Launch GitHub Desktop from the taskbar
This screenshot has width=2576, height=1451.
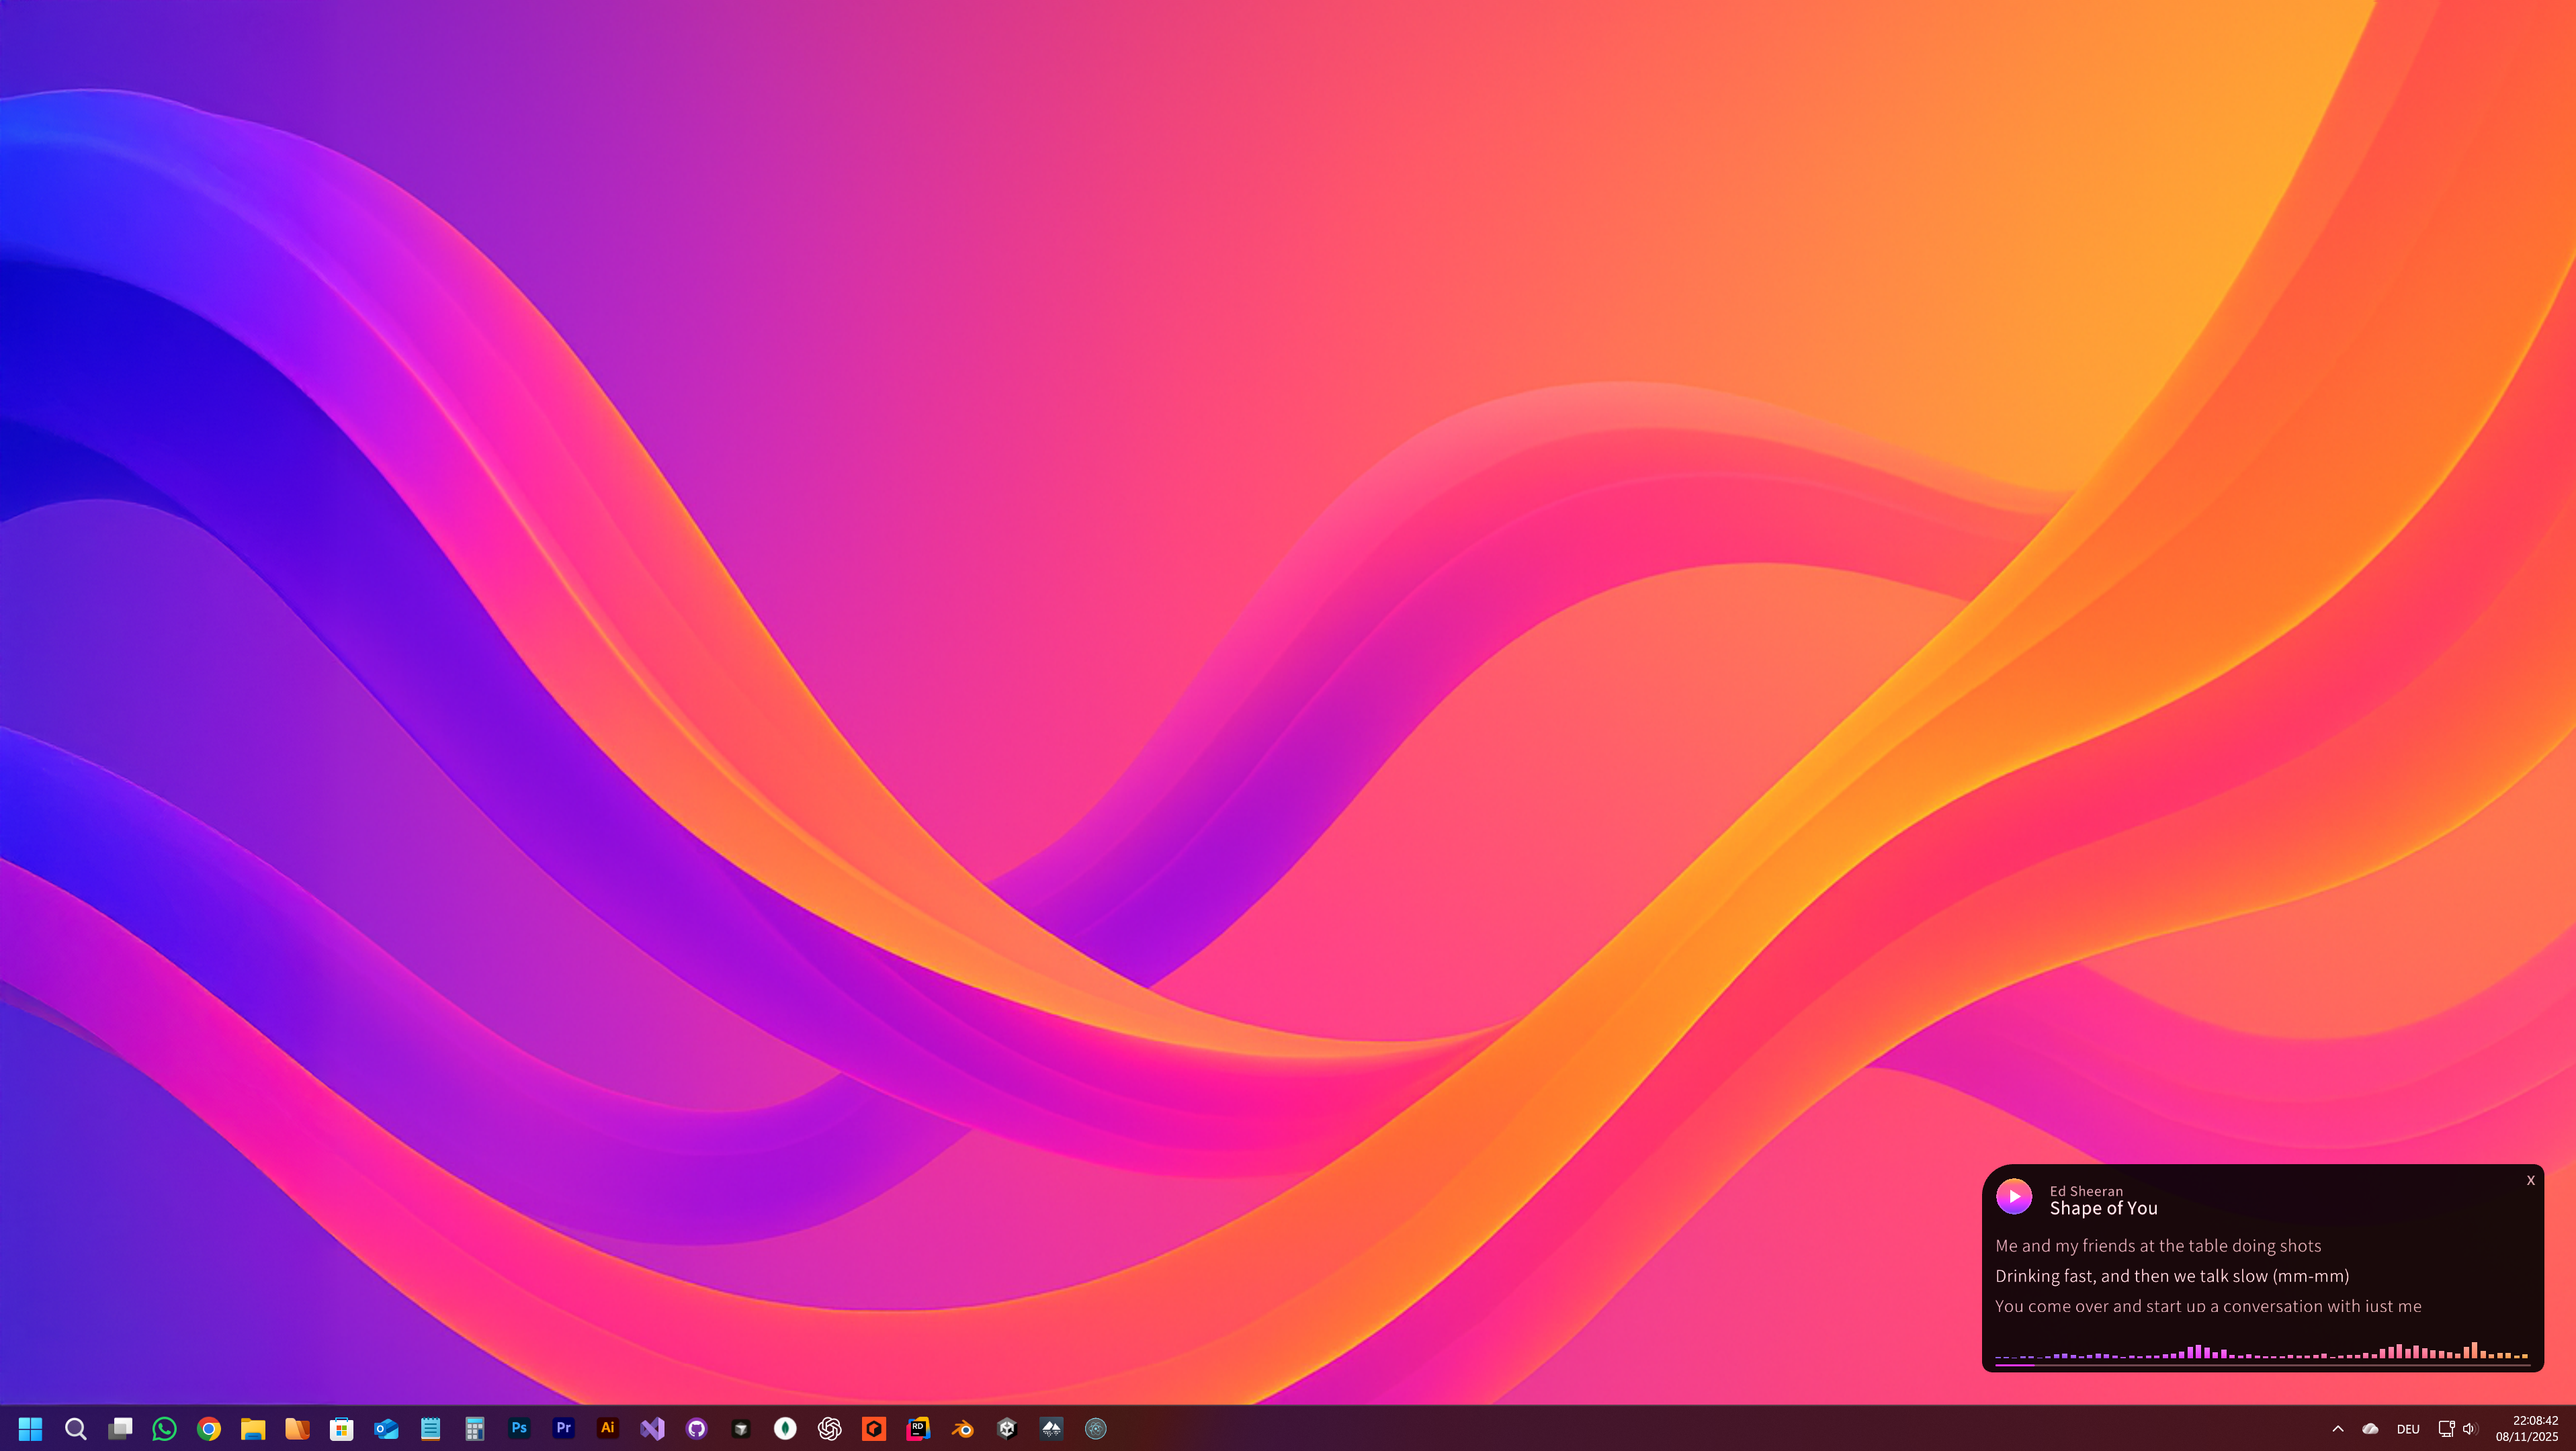pos(696,1428)
